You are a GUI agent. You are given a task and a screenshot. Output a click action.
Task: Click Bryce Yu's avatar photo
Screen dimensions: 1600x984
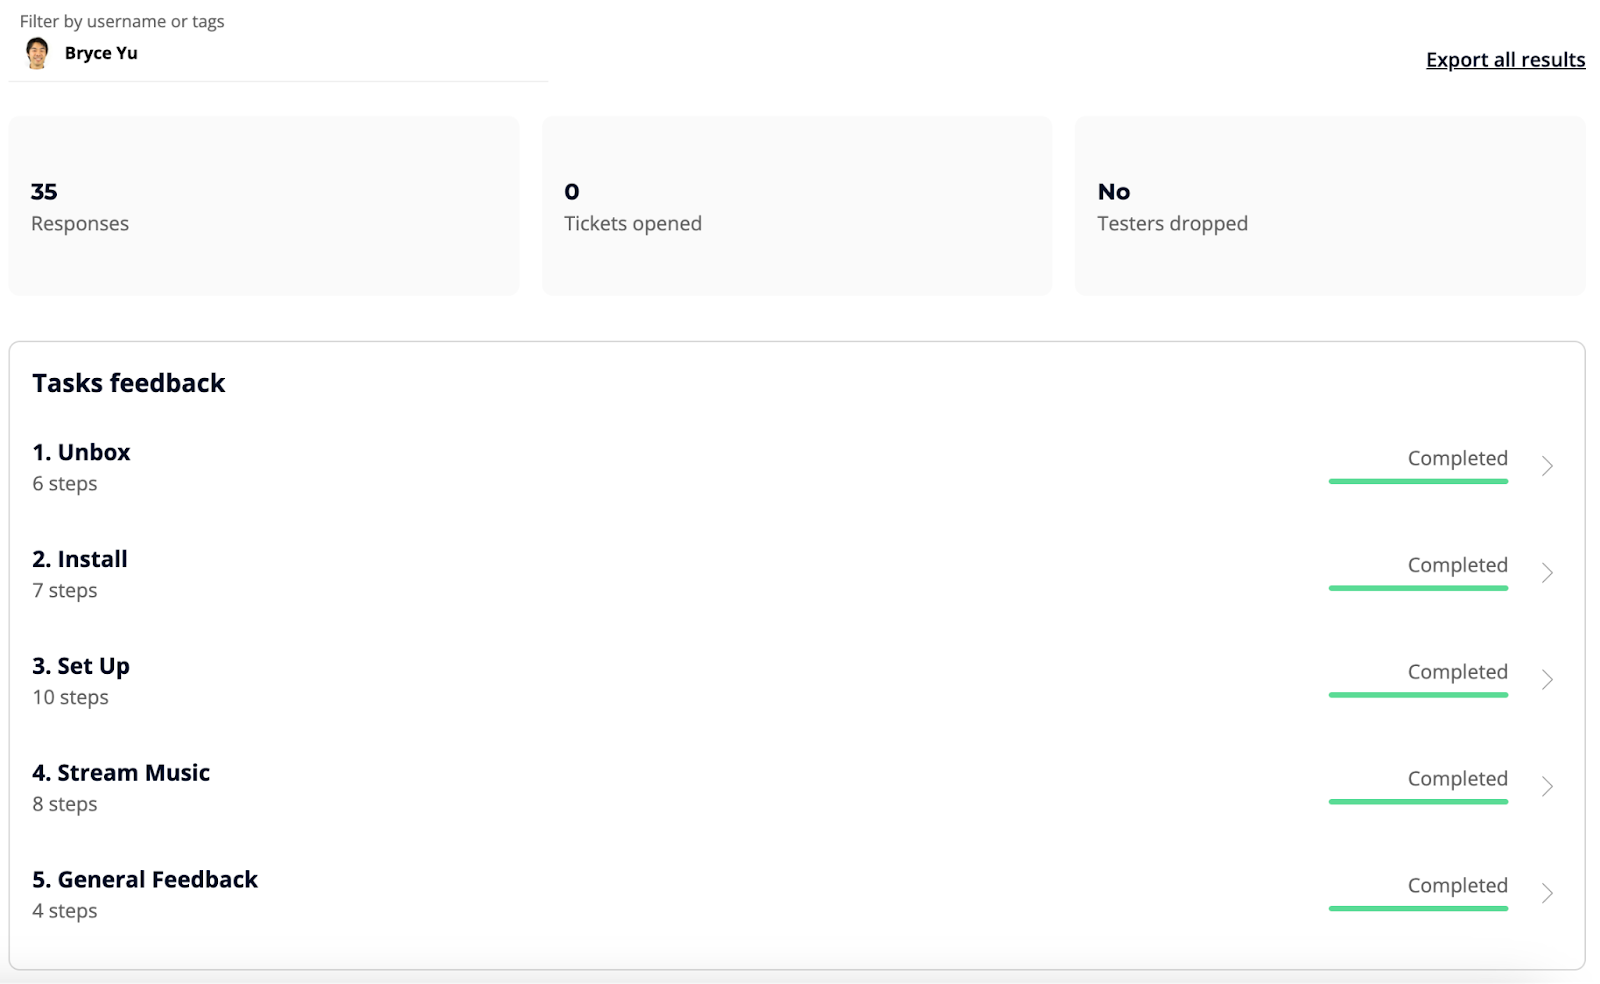pyautogui.click(x=37, y=53)
